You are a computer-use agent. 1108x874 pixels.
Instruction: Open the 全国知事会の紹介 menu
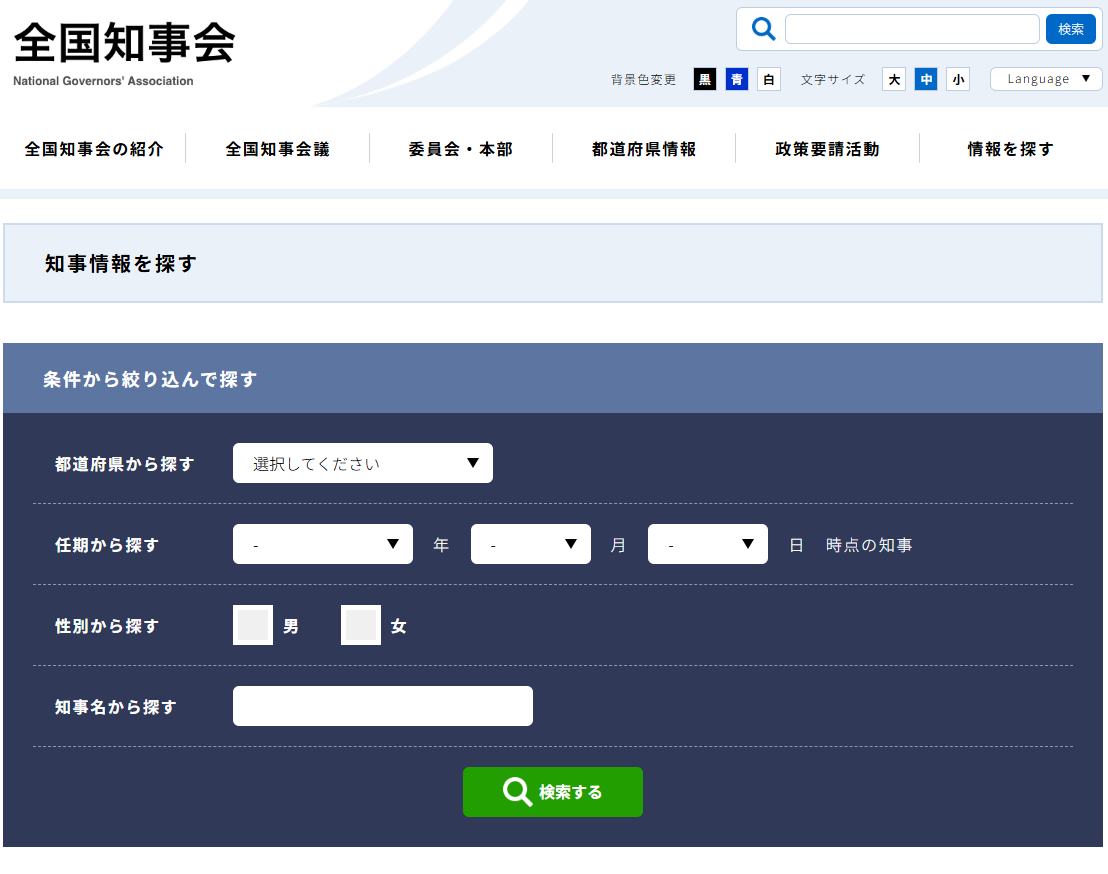[x=94, y=149]
